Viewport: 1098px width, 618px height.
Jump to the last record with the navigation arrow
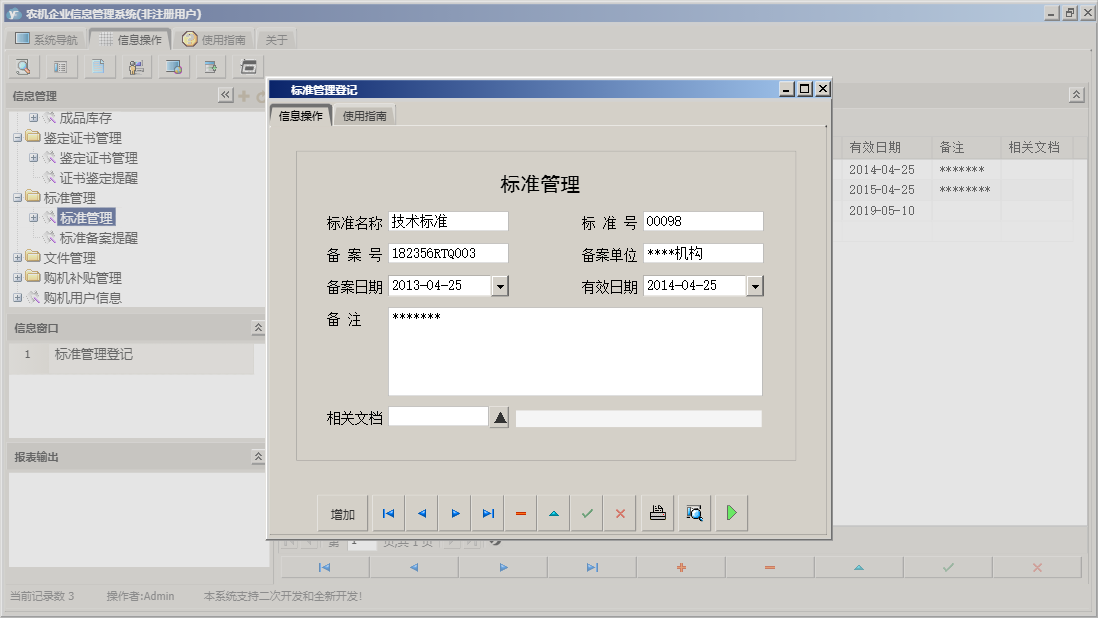click(488, 512)
